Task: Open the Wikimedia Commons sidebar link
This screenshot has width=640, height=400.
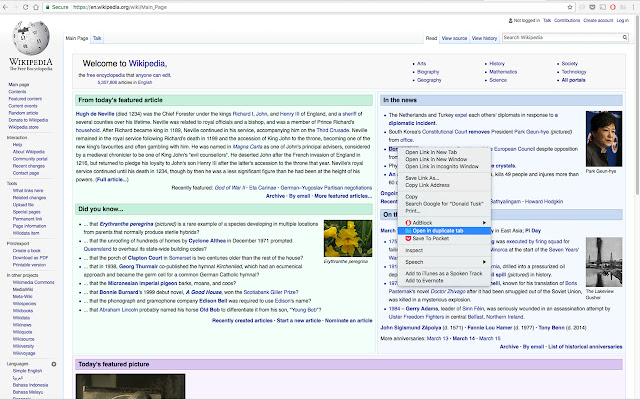Action: click(x=33, y=282)
